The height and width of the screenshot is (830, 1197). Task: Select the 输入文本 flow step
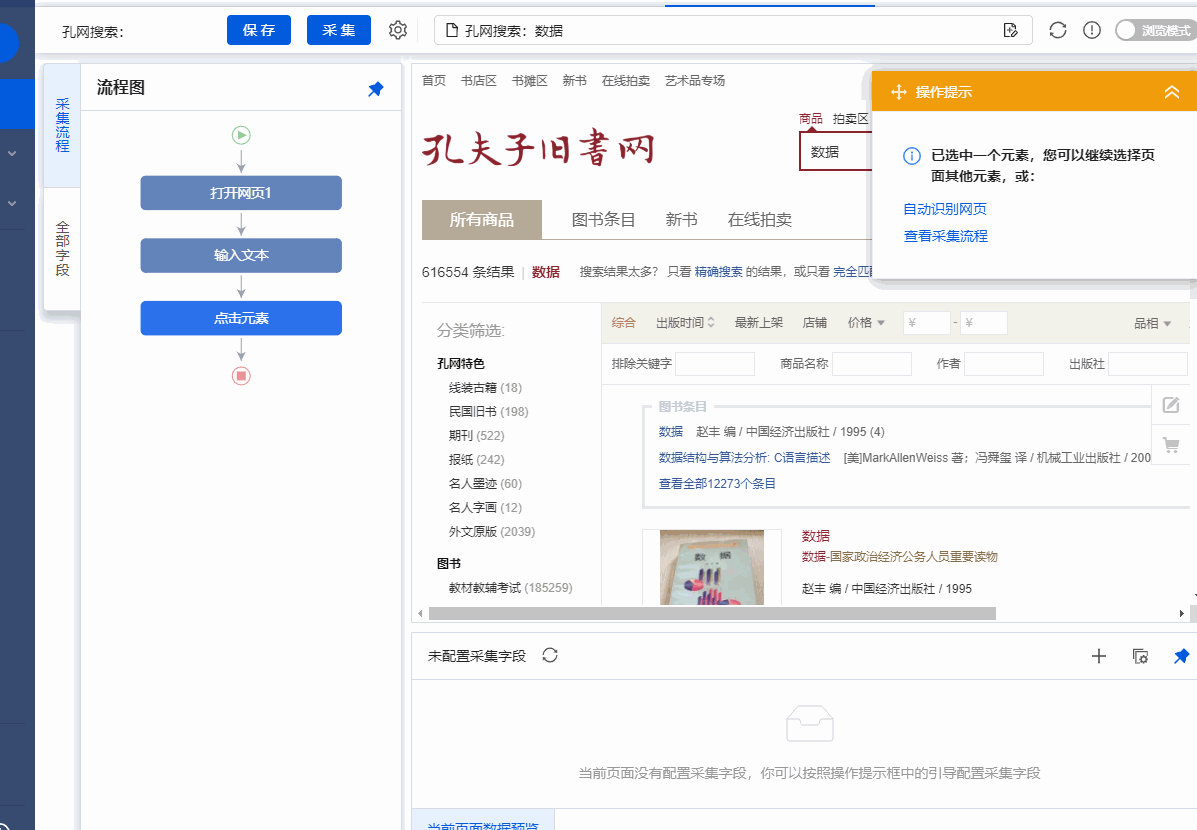tap(241, 255)
